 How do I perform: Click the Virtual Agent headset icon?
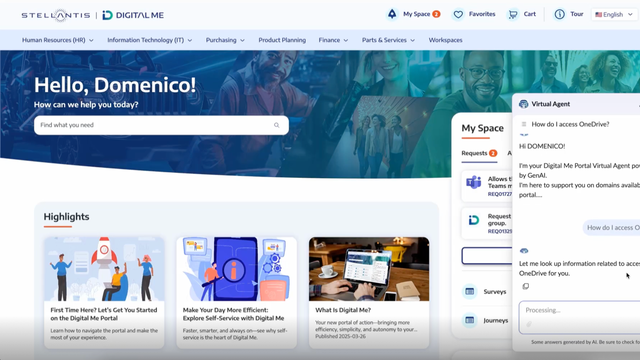[x=523, y=104]
